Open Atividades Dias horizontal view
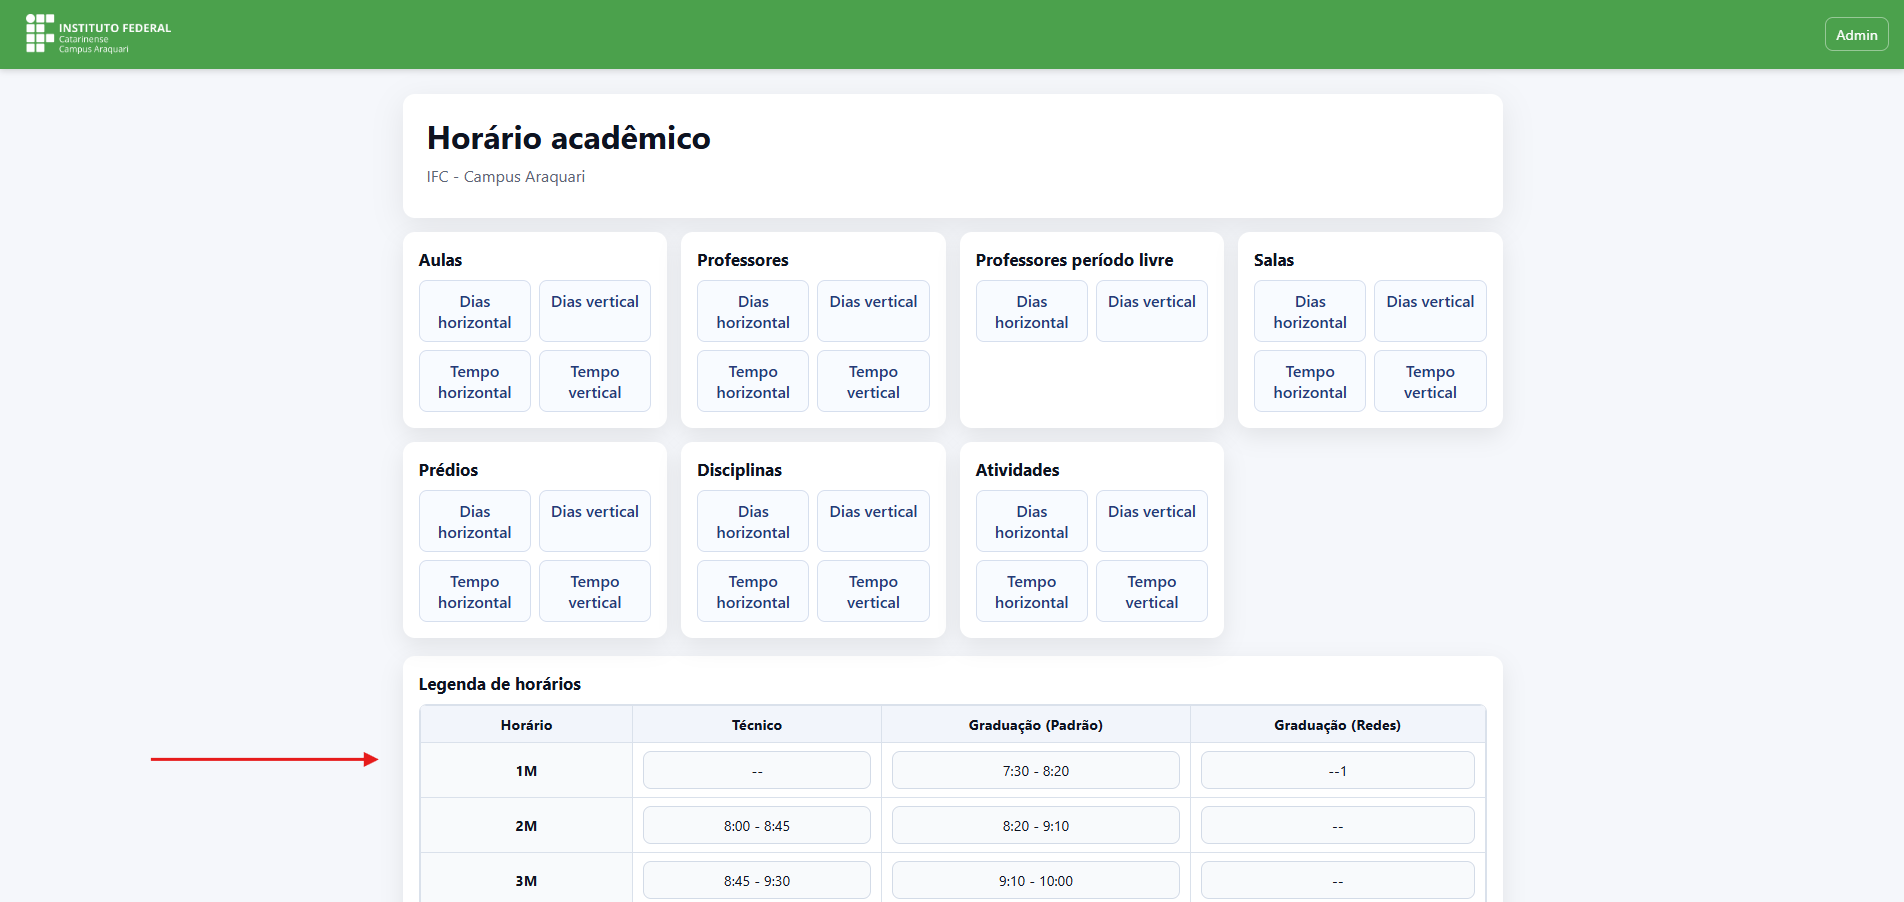This screenshot has height=902, width=1904. tap(1031, 522)
